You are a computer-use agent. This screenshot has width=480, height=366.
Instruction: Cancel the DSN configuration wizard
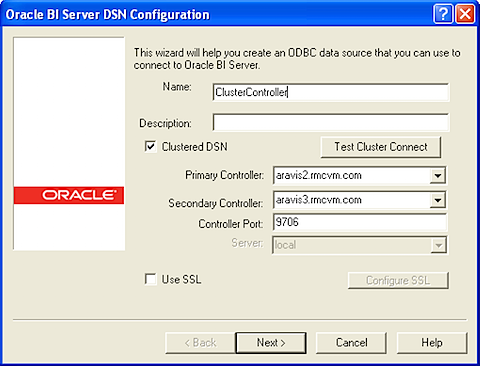tap(352, 343)
